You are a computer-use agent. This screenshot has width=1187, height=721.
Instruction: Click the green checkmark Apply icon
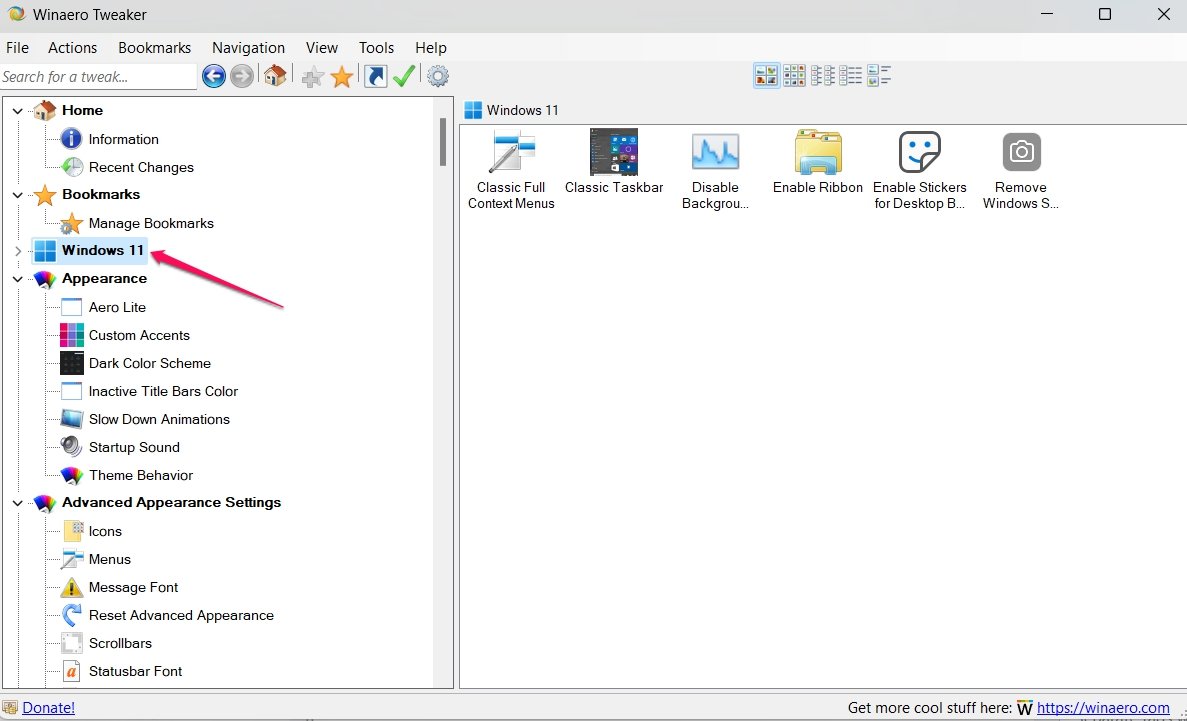[404, 76]
